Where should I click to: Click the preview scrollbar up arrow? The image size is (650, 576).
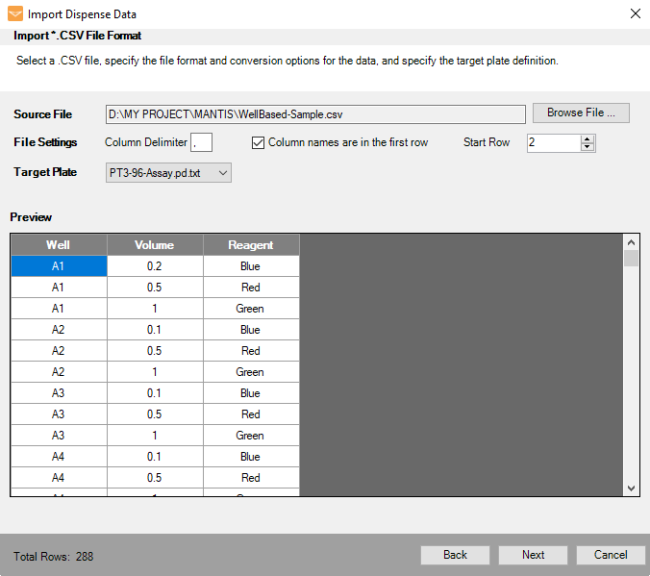(x=631, y=242)
